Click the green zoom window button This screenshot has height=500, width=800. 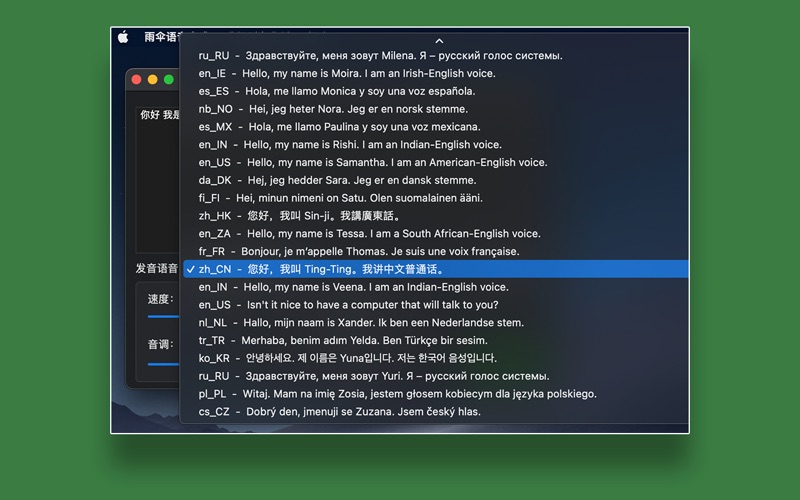[x=169, y=79]
